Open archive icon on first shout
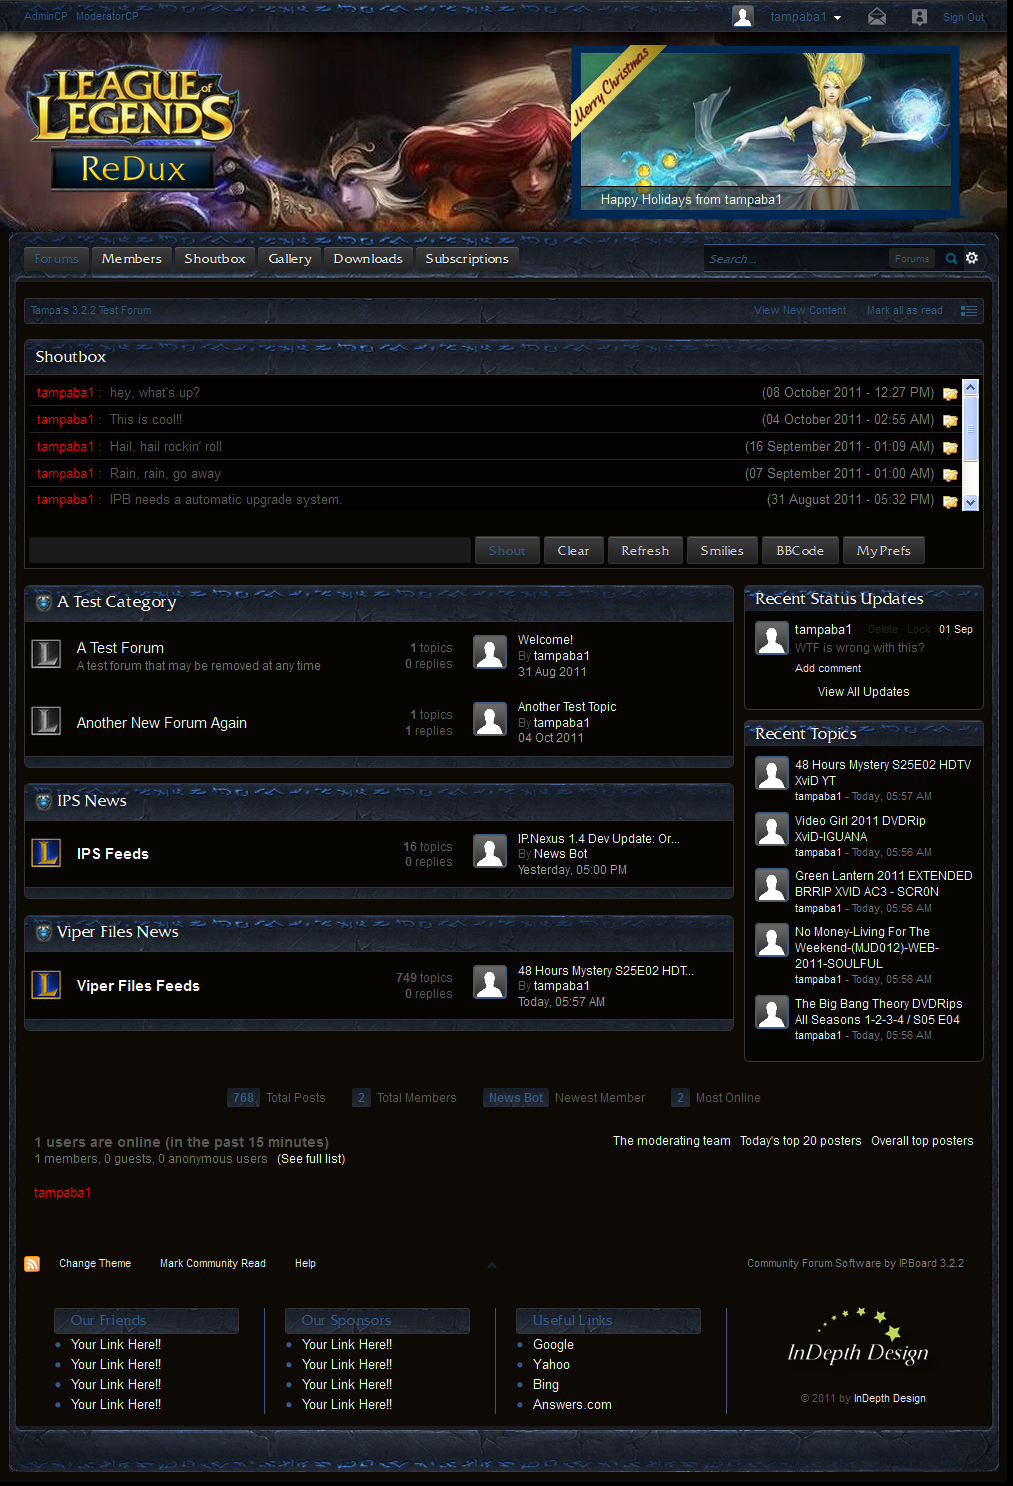The image size is (1013, 1486). [x=950, y=394]
